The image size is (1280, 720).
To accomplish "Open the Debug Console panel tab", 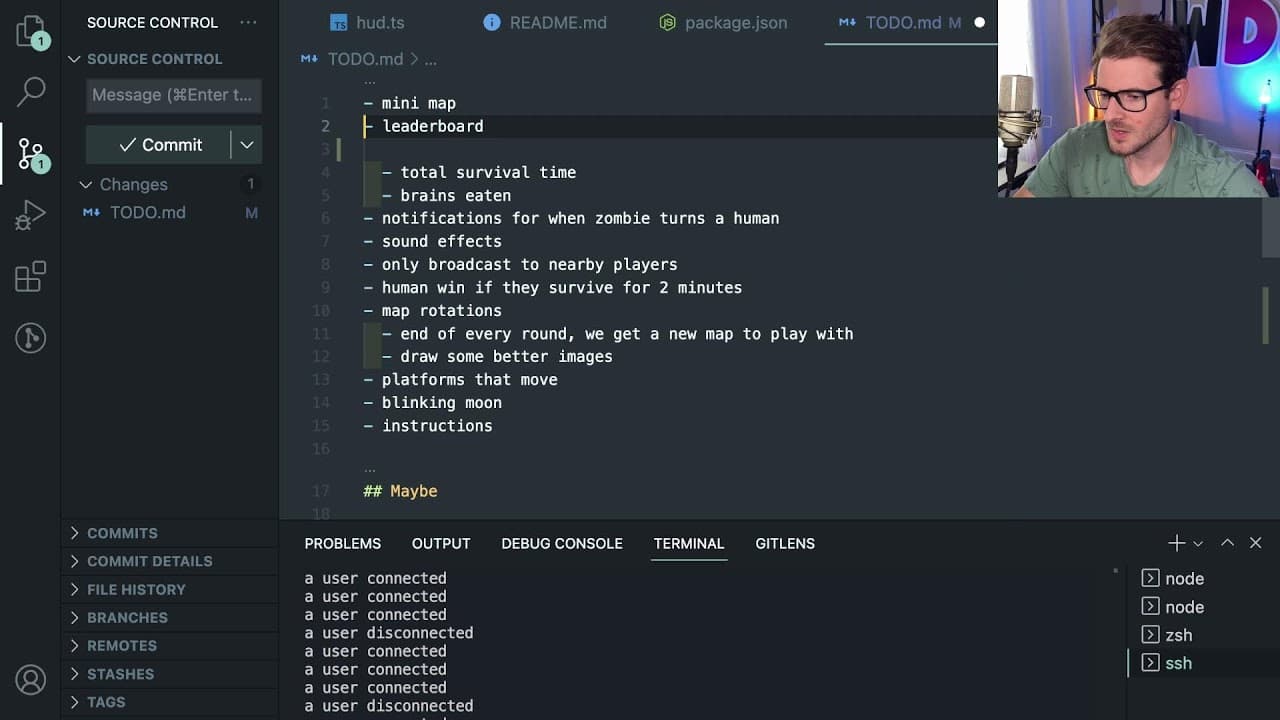I will (562, 543).
